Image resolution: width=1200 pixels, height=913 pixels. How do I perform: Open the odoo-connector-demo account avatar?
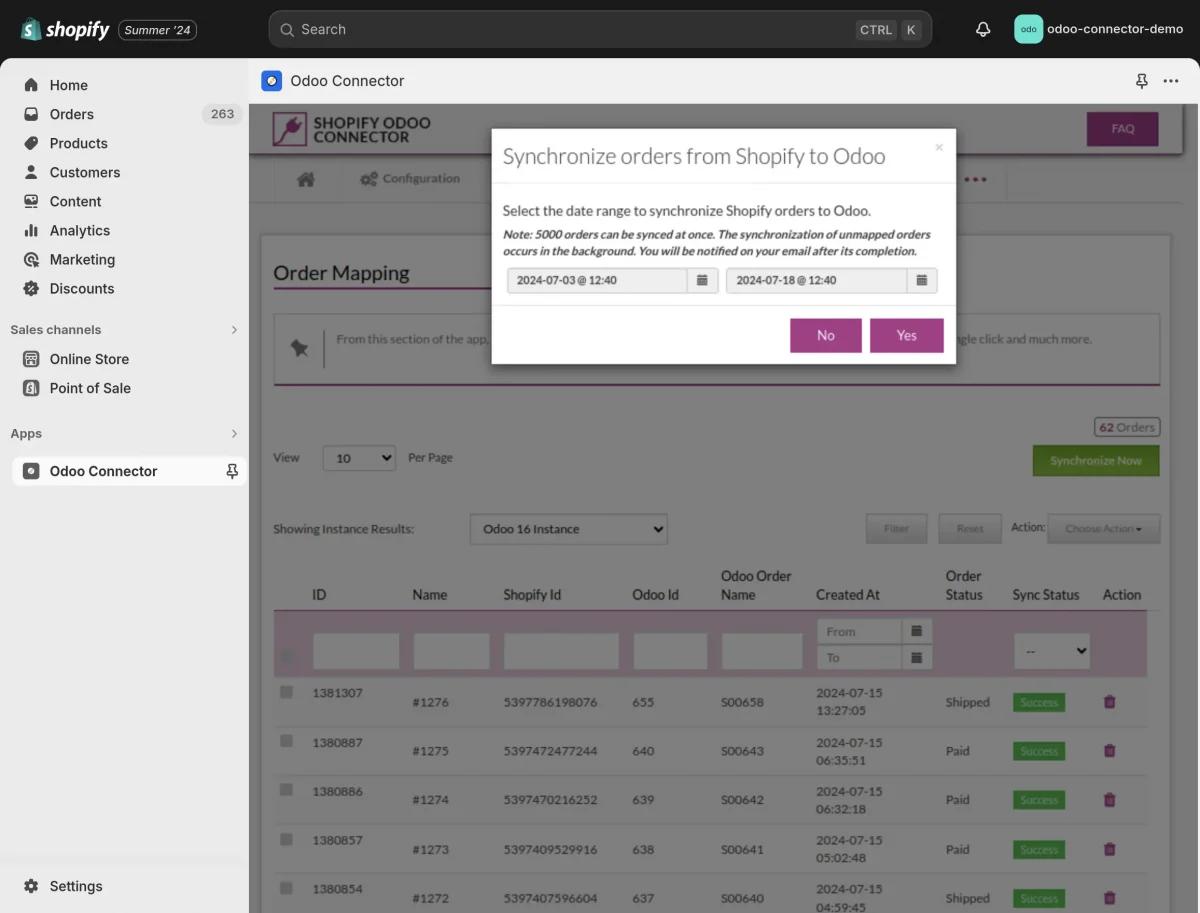1028,29
